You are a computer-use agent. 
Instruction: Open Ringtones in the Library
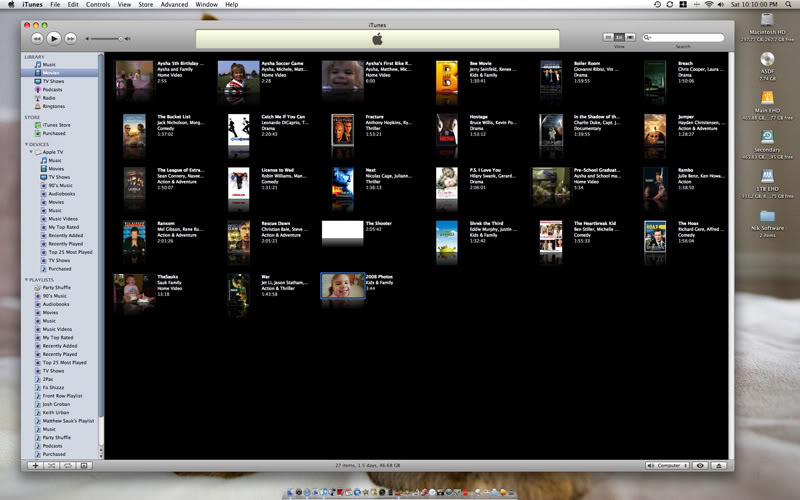(54, 107)
